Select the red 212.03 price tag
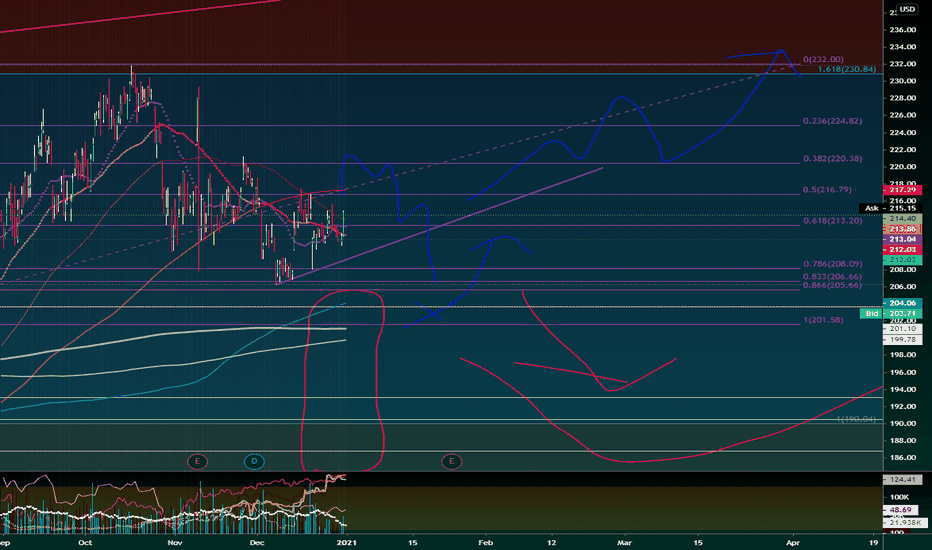The width and height of the screenshot is (932, 550). coord(903,250)
